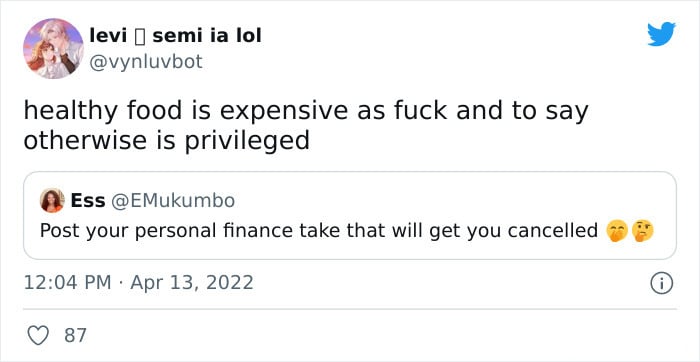This screenshot has width=700, height=362.
Task: Click the @vynluvbot handle
Action: pos(146,62)
